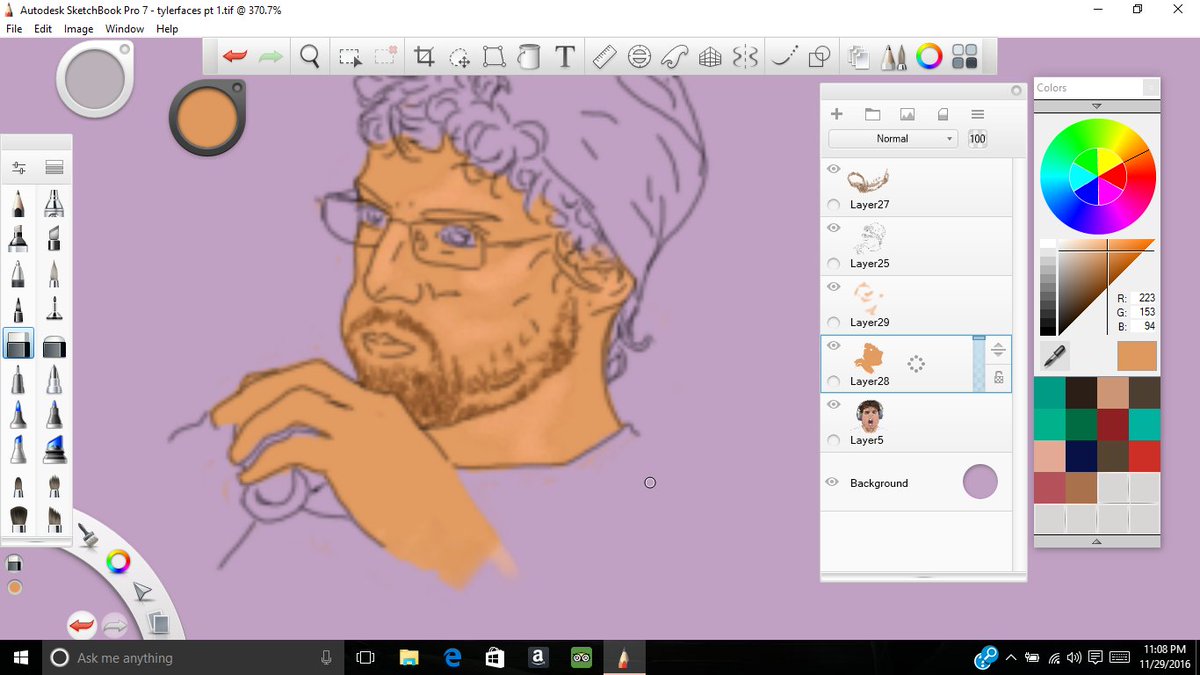Select the Flood Fill tool
This screenshot has height=675, width=1200.
point(529,57)
